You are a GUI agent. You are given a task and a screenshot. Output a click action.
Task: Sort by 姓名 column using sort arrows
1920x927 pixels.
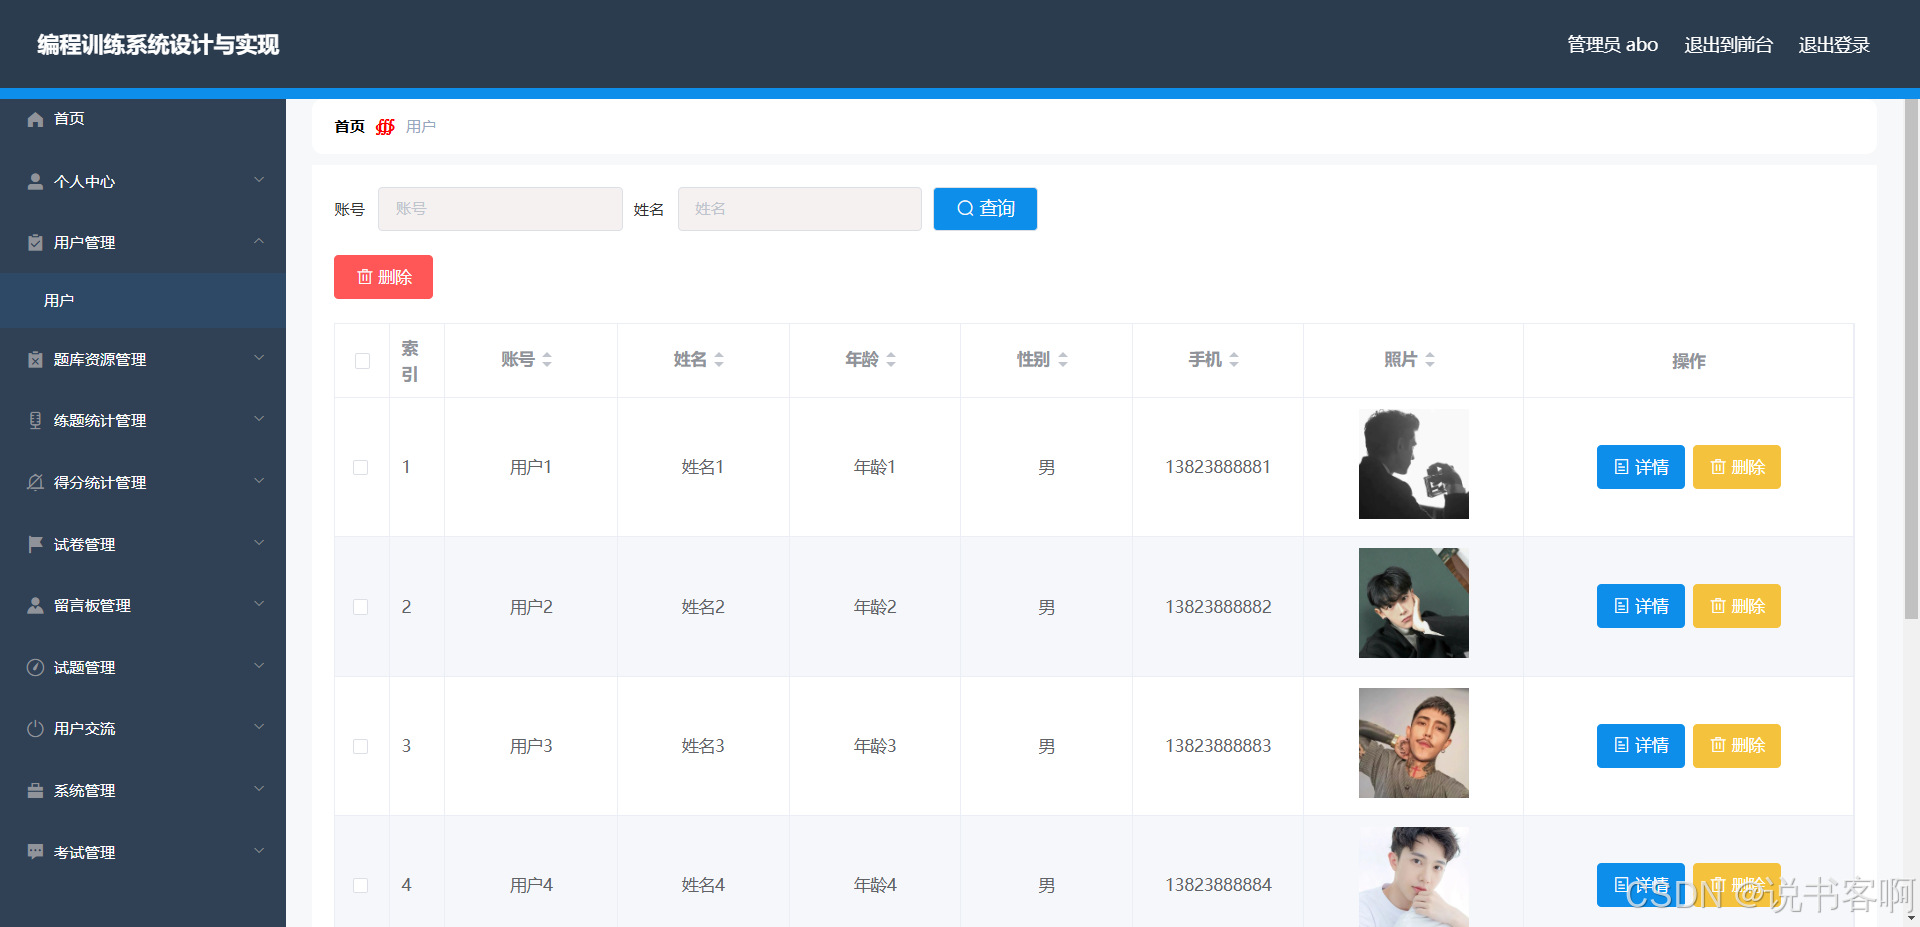tap(719, 360)
